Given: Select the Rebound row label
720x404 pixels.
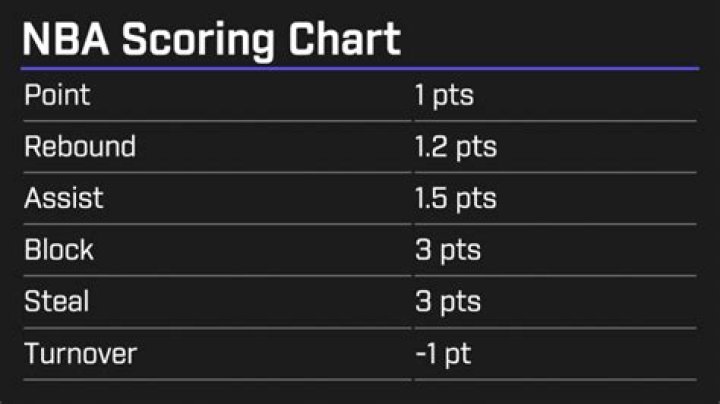Looking at the screenshot, I should [x=80, y=146].
